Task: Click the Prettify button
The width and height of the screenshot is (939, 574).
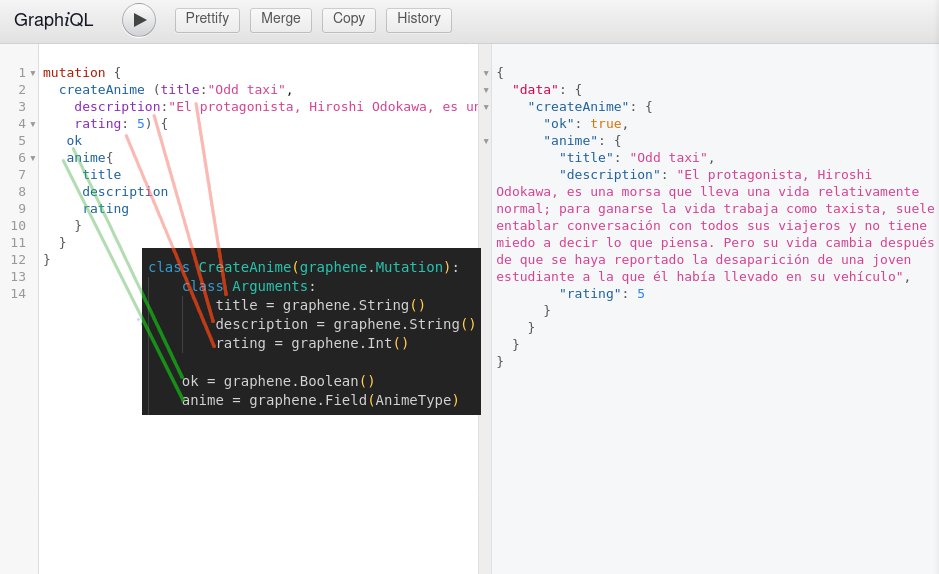Action: tap(207, 20)
